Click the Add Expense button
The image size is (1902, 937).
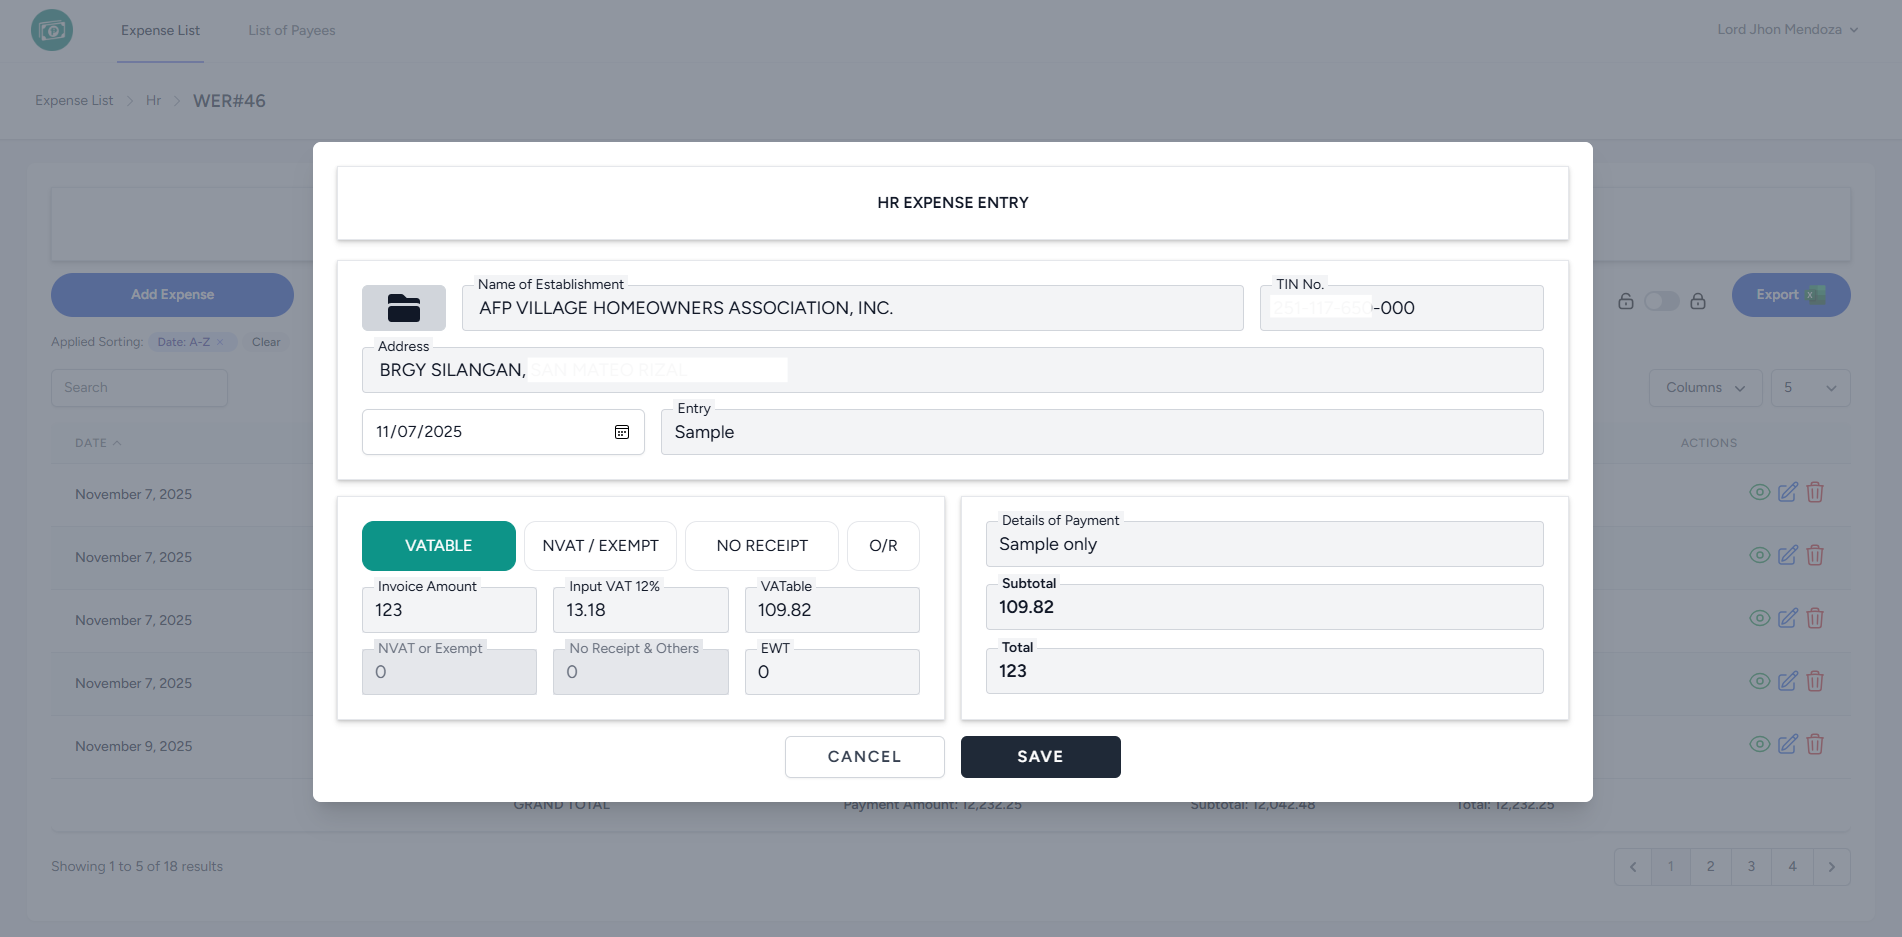click(172, 295)
